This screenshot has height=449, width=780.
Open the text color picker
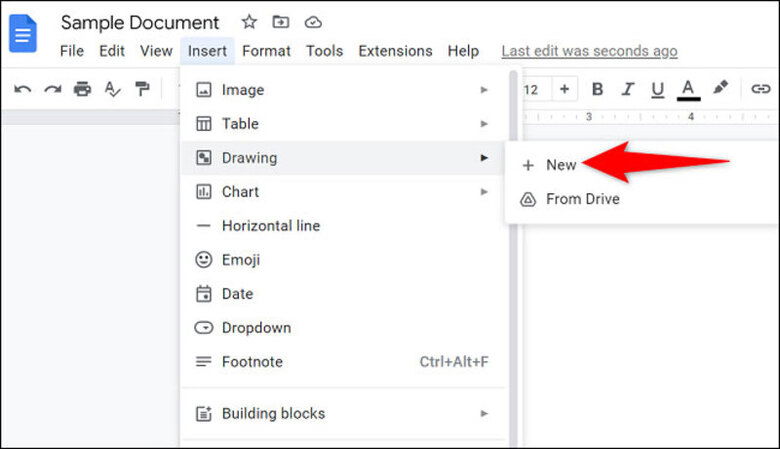pyautogui.click(x=688, y=89)
